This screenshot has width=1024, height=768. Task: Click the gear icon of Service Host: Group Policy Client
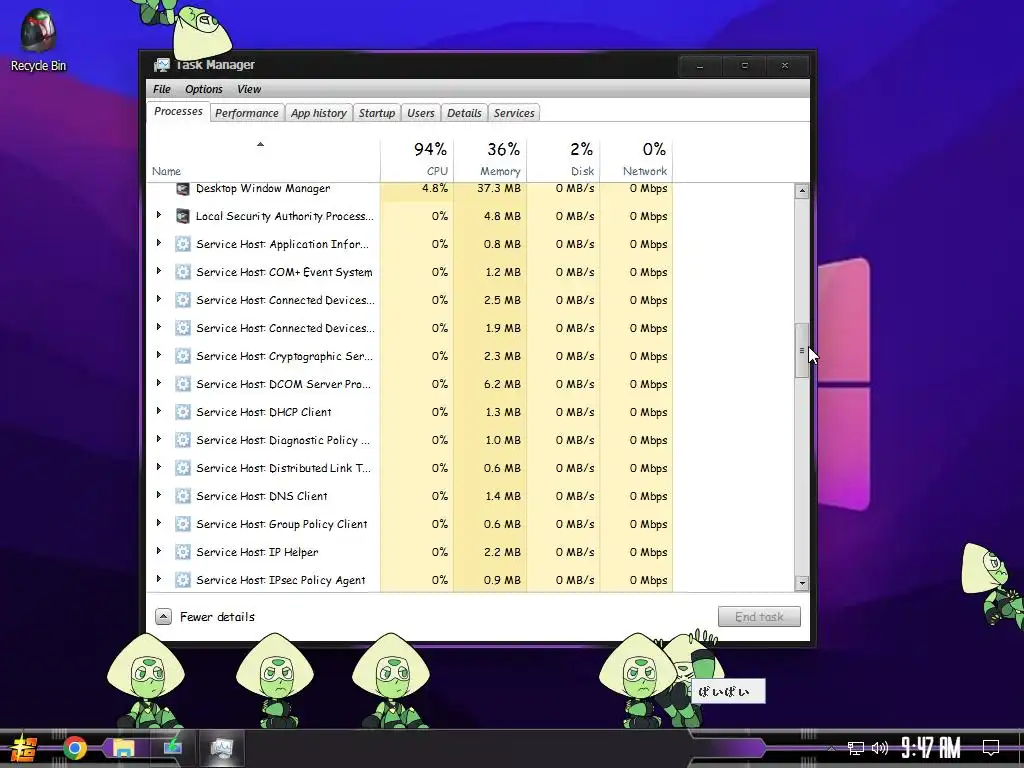(x=183, y=524)
